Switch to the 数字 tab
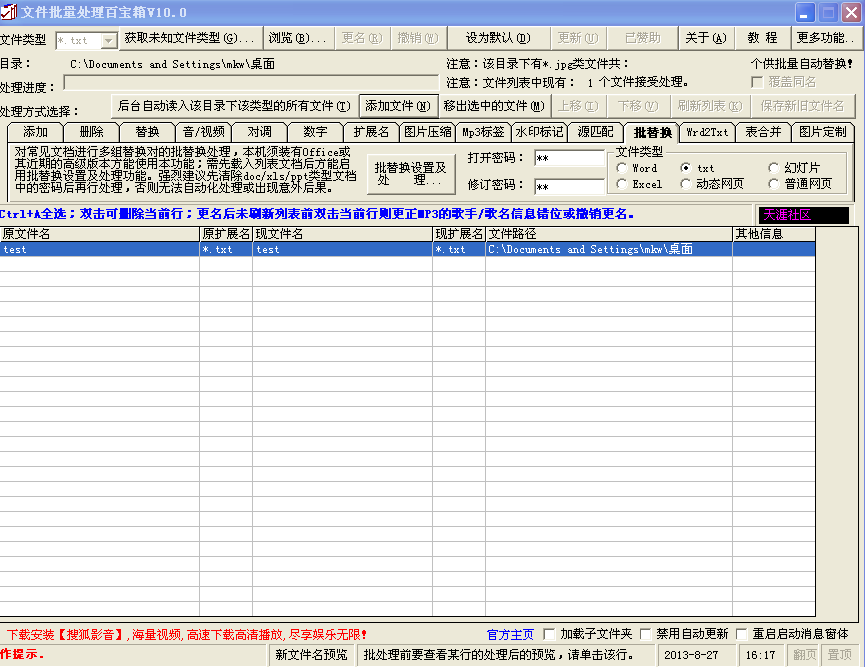The image size is (865, 667). (316, 132)
